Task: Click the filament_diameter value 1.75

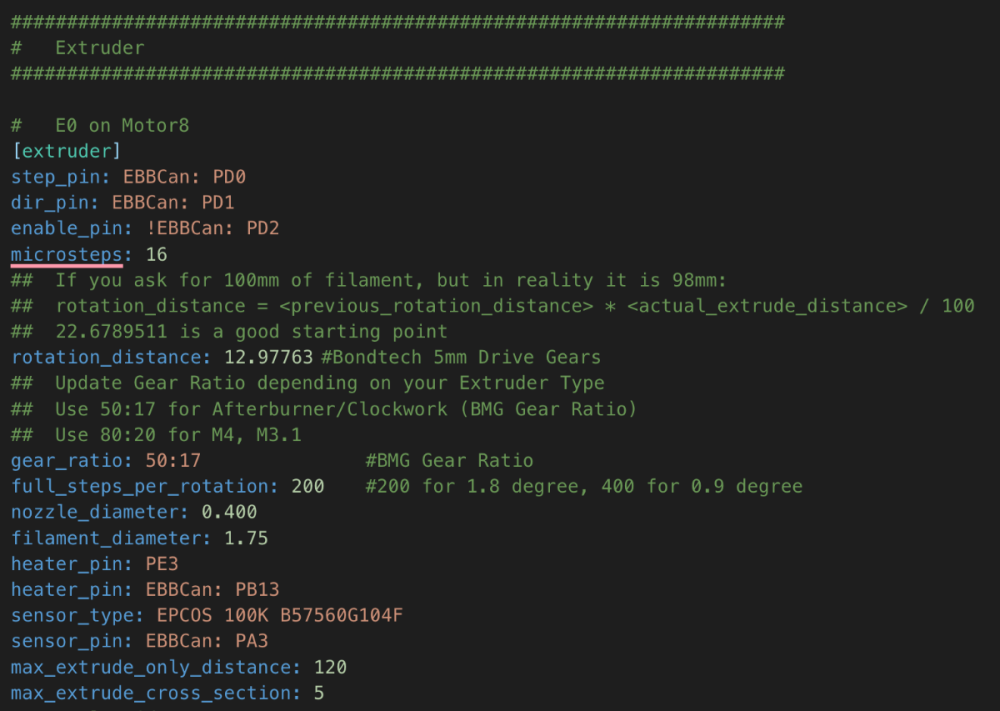Action: click(x=246, y=538)
